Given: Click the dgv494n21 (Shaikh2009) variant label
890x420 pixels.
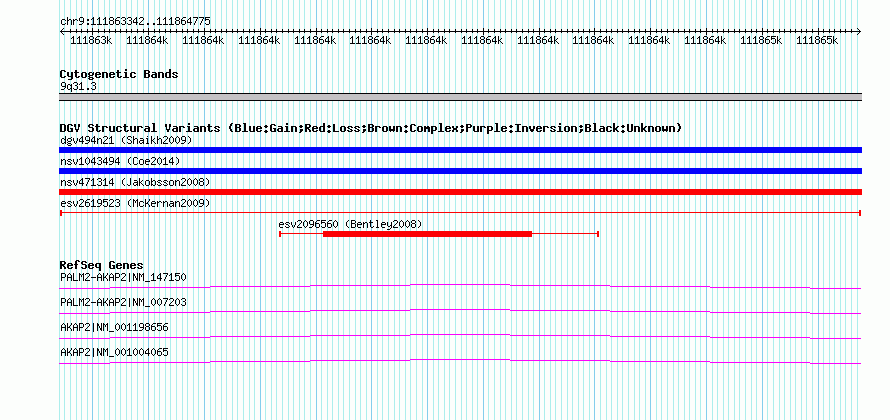Looking at the screenshot, I should (126, 140).
